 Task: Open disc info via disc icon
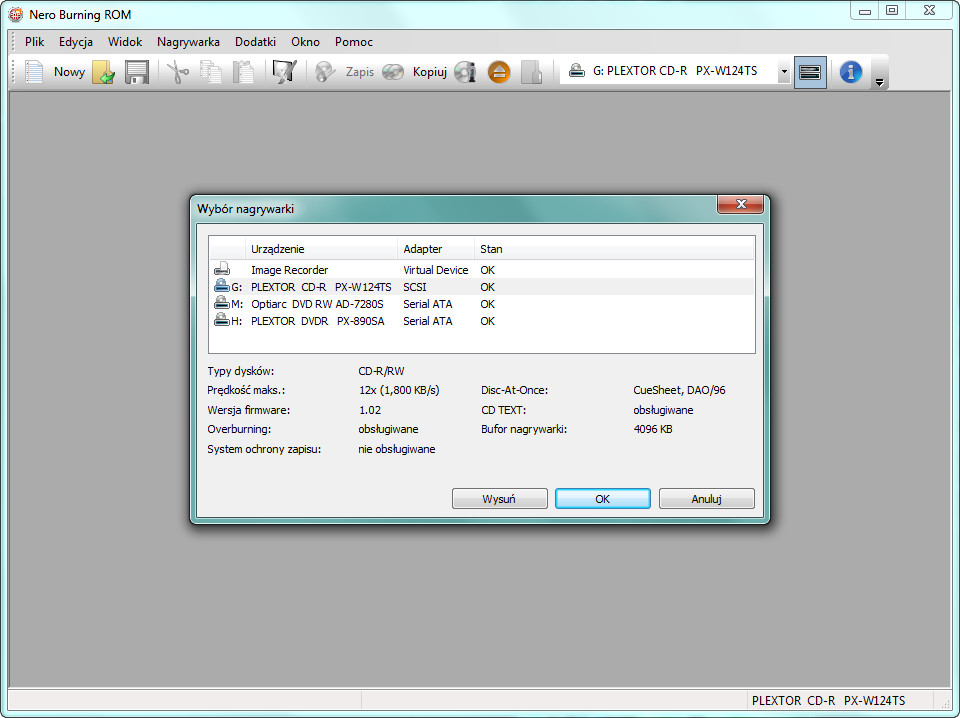465,72
